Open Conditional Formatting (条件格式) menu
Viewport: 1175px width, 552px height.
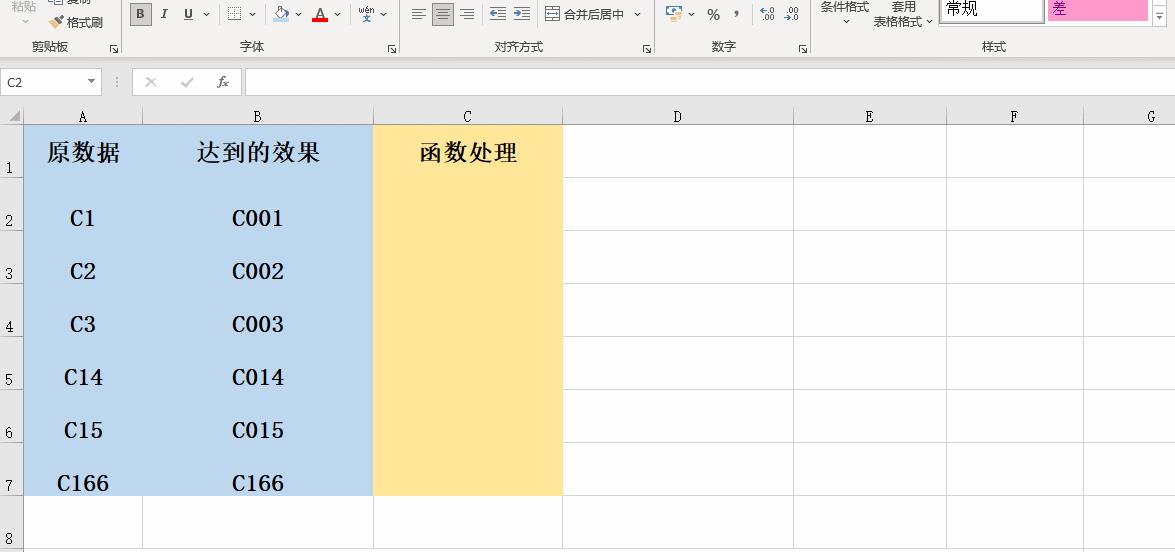click(845, 12)
